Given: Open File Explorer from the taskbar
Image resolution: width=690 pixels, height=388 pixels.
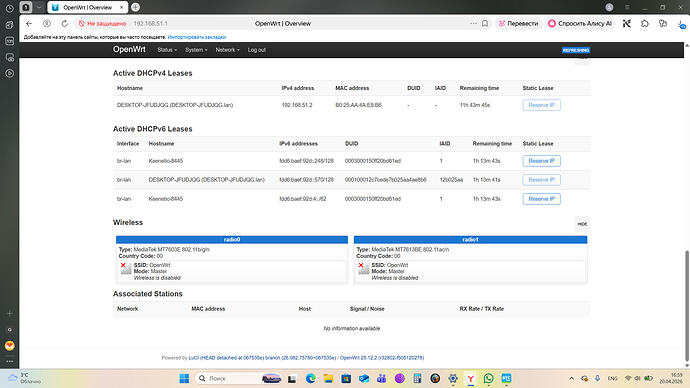Looking at the screenshot, I should (328, 378).
